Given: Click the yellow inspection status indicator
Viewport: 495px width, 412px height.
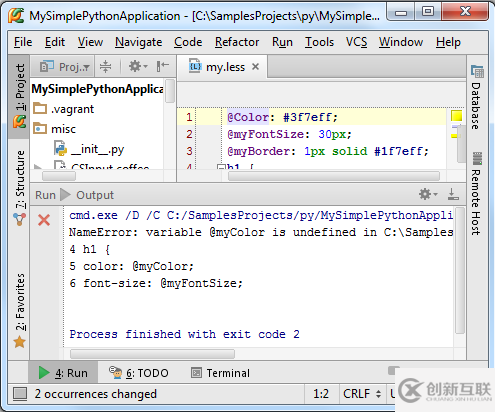Looking at the screenshot, I should tap(456, 116).
